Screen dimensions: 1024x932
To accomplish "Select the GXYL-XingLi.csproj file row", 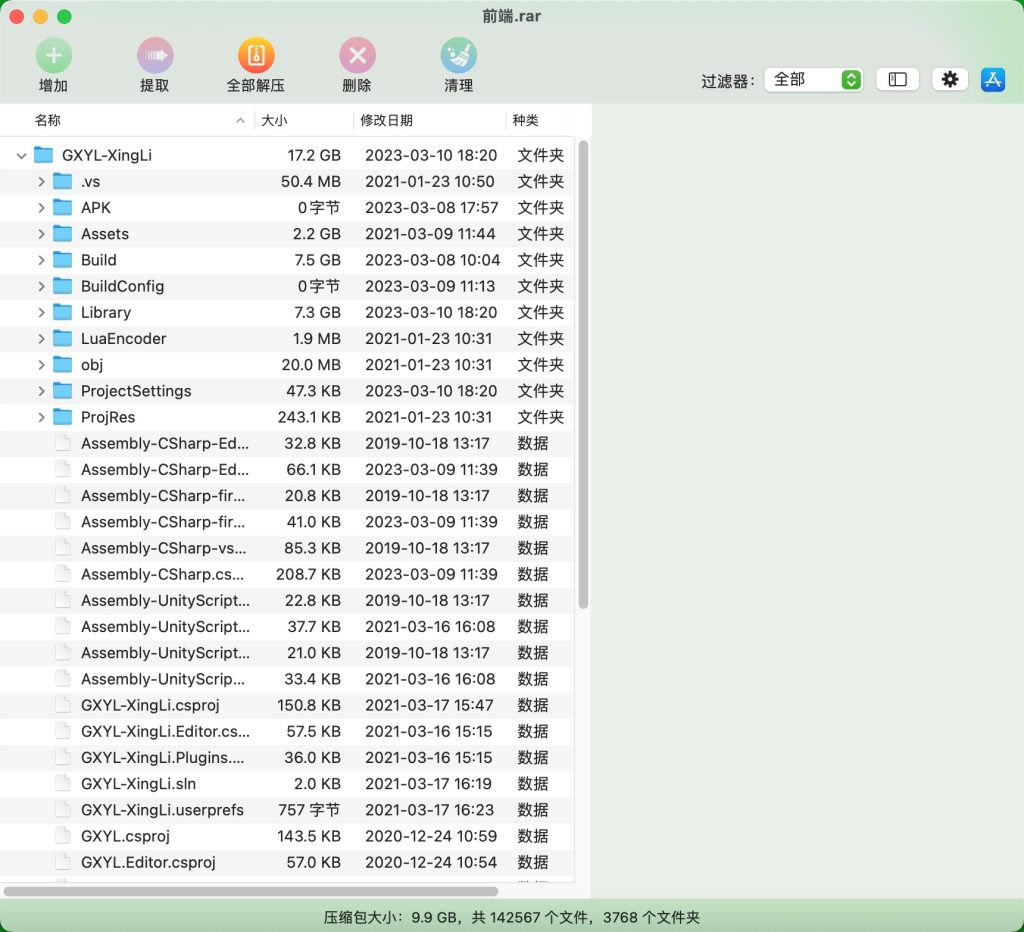I will coord(150,705).
